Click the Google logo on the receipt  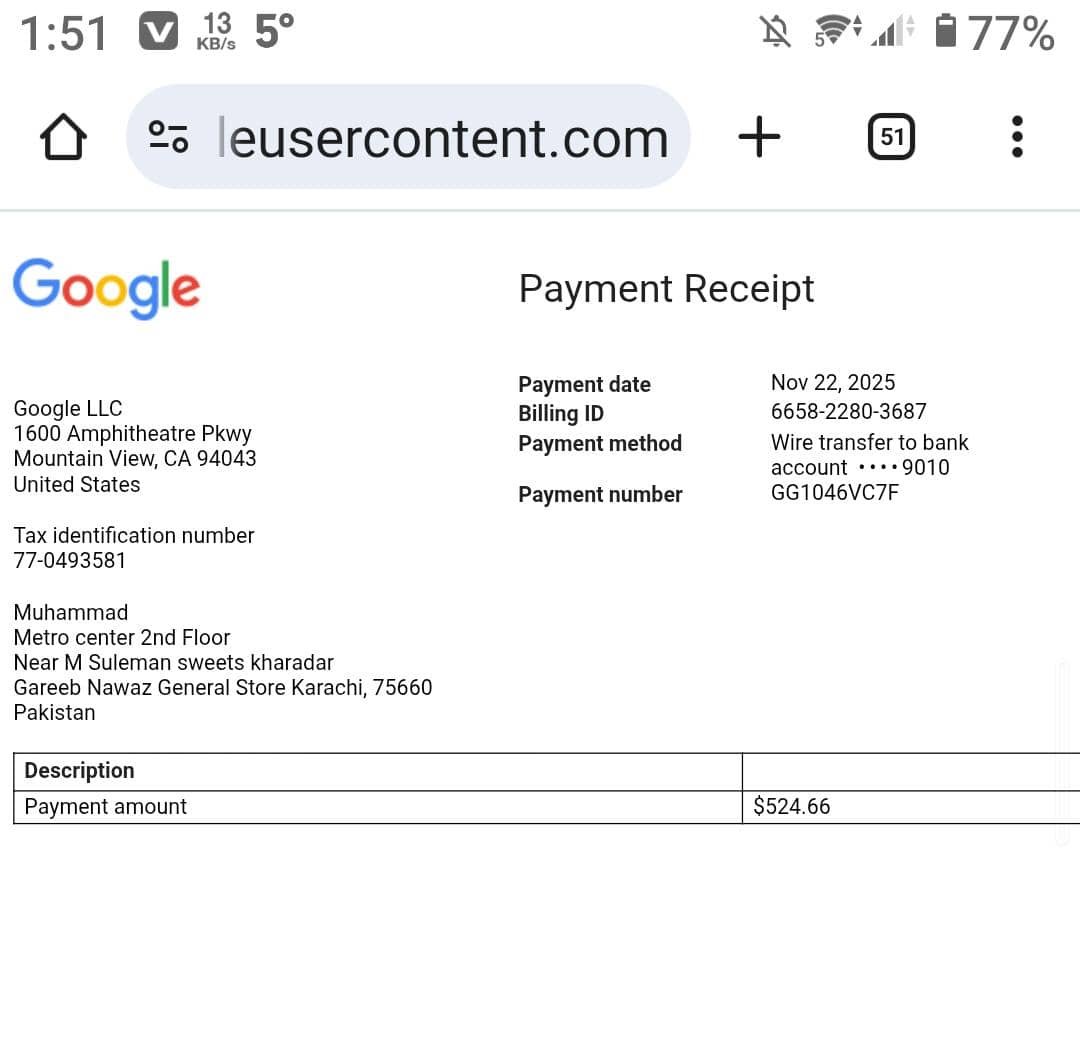[106, 289]
